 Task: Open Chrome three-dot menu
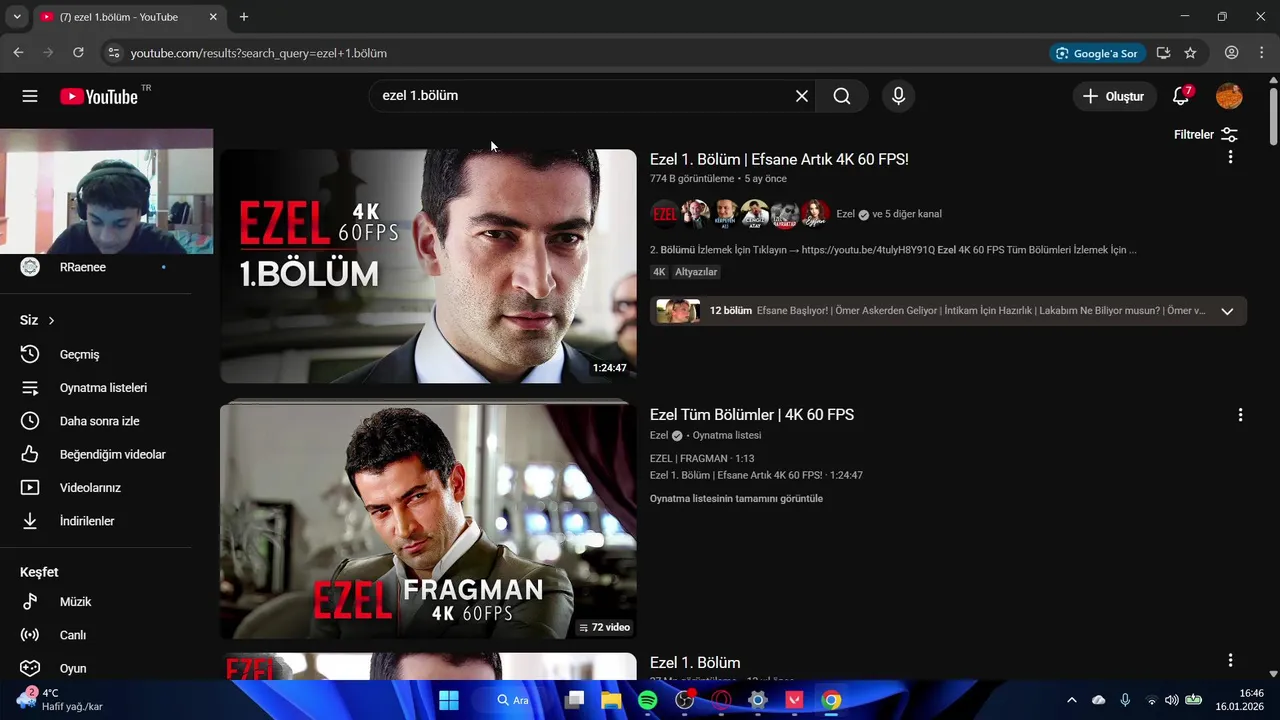(x=1261, y=53)
